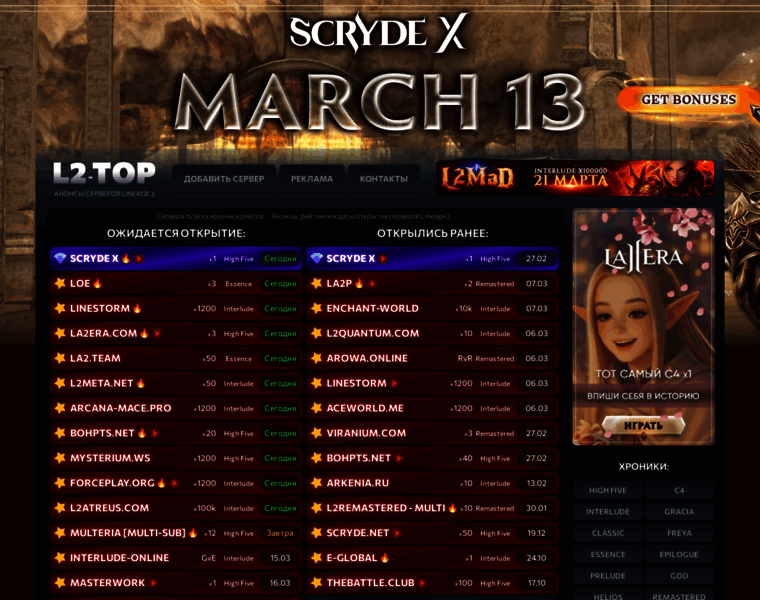760x600 pixels.
Task: Click the play arrow icon next to THEBATTLE.CLUB
Action: point(422,583)
